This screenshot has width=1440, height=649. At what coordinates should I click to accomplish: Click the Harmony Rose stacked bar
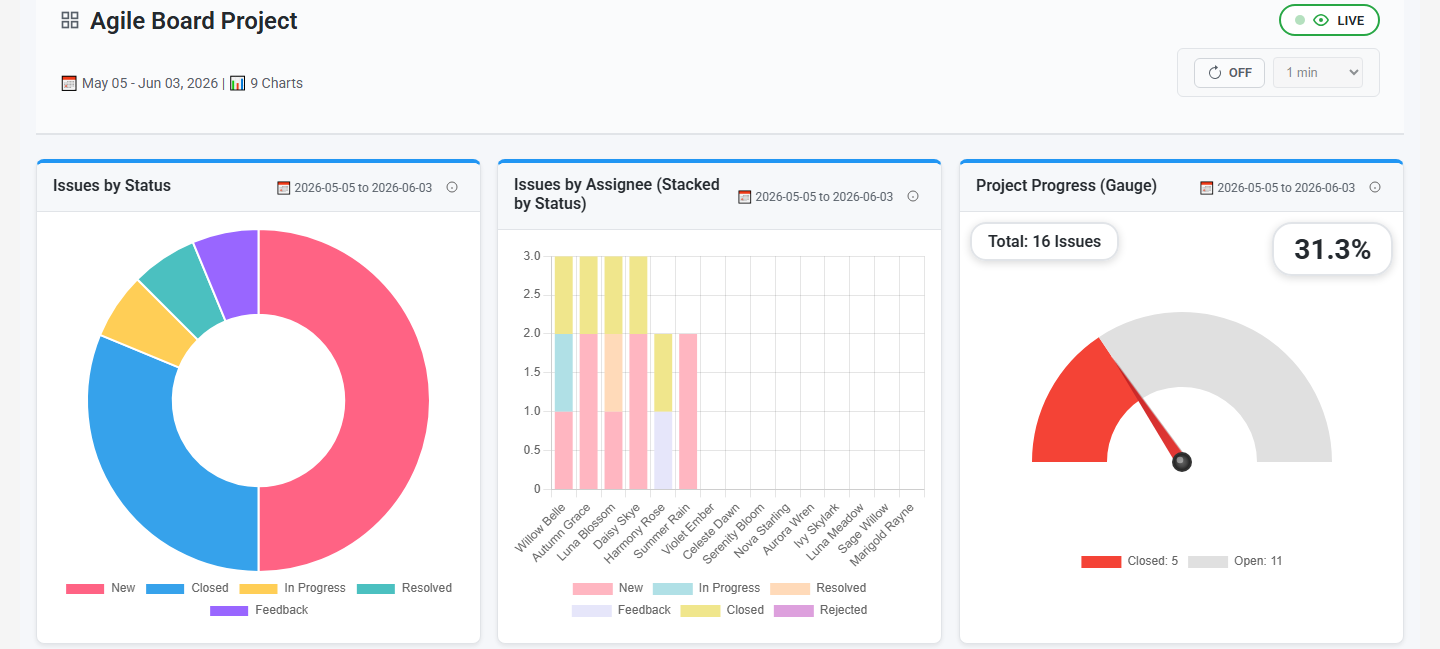[662, 412]
